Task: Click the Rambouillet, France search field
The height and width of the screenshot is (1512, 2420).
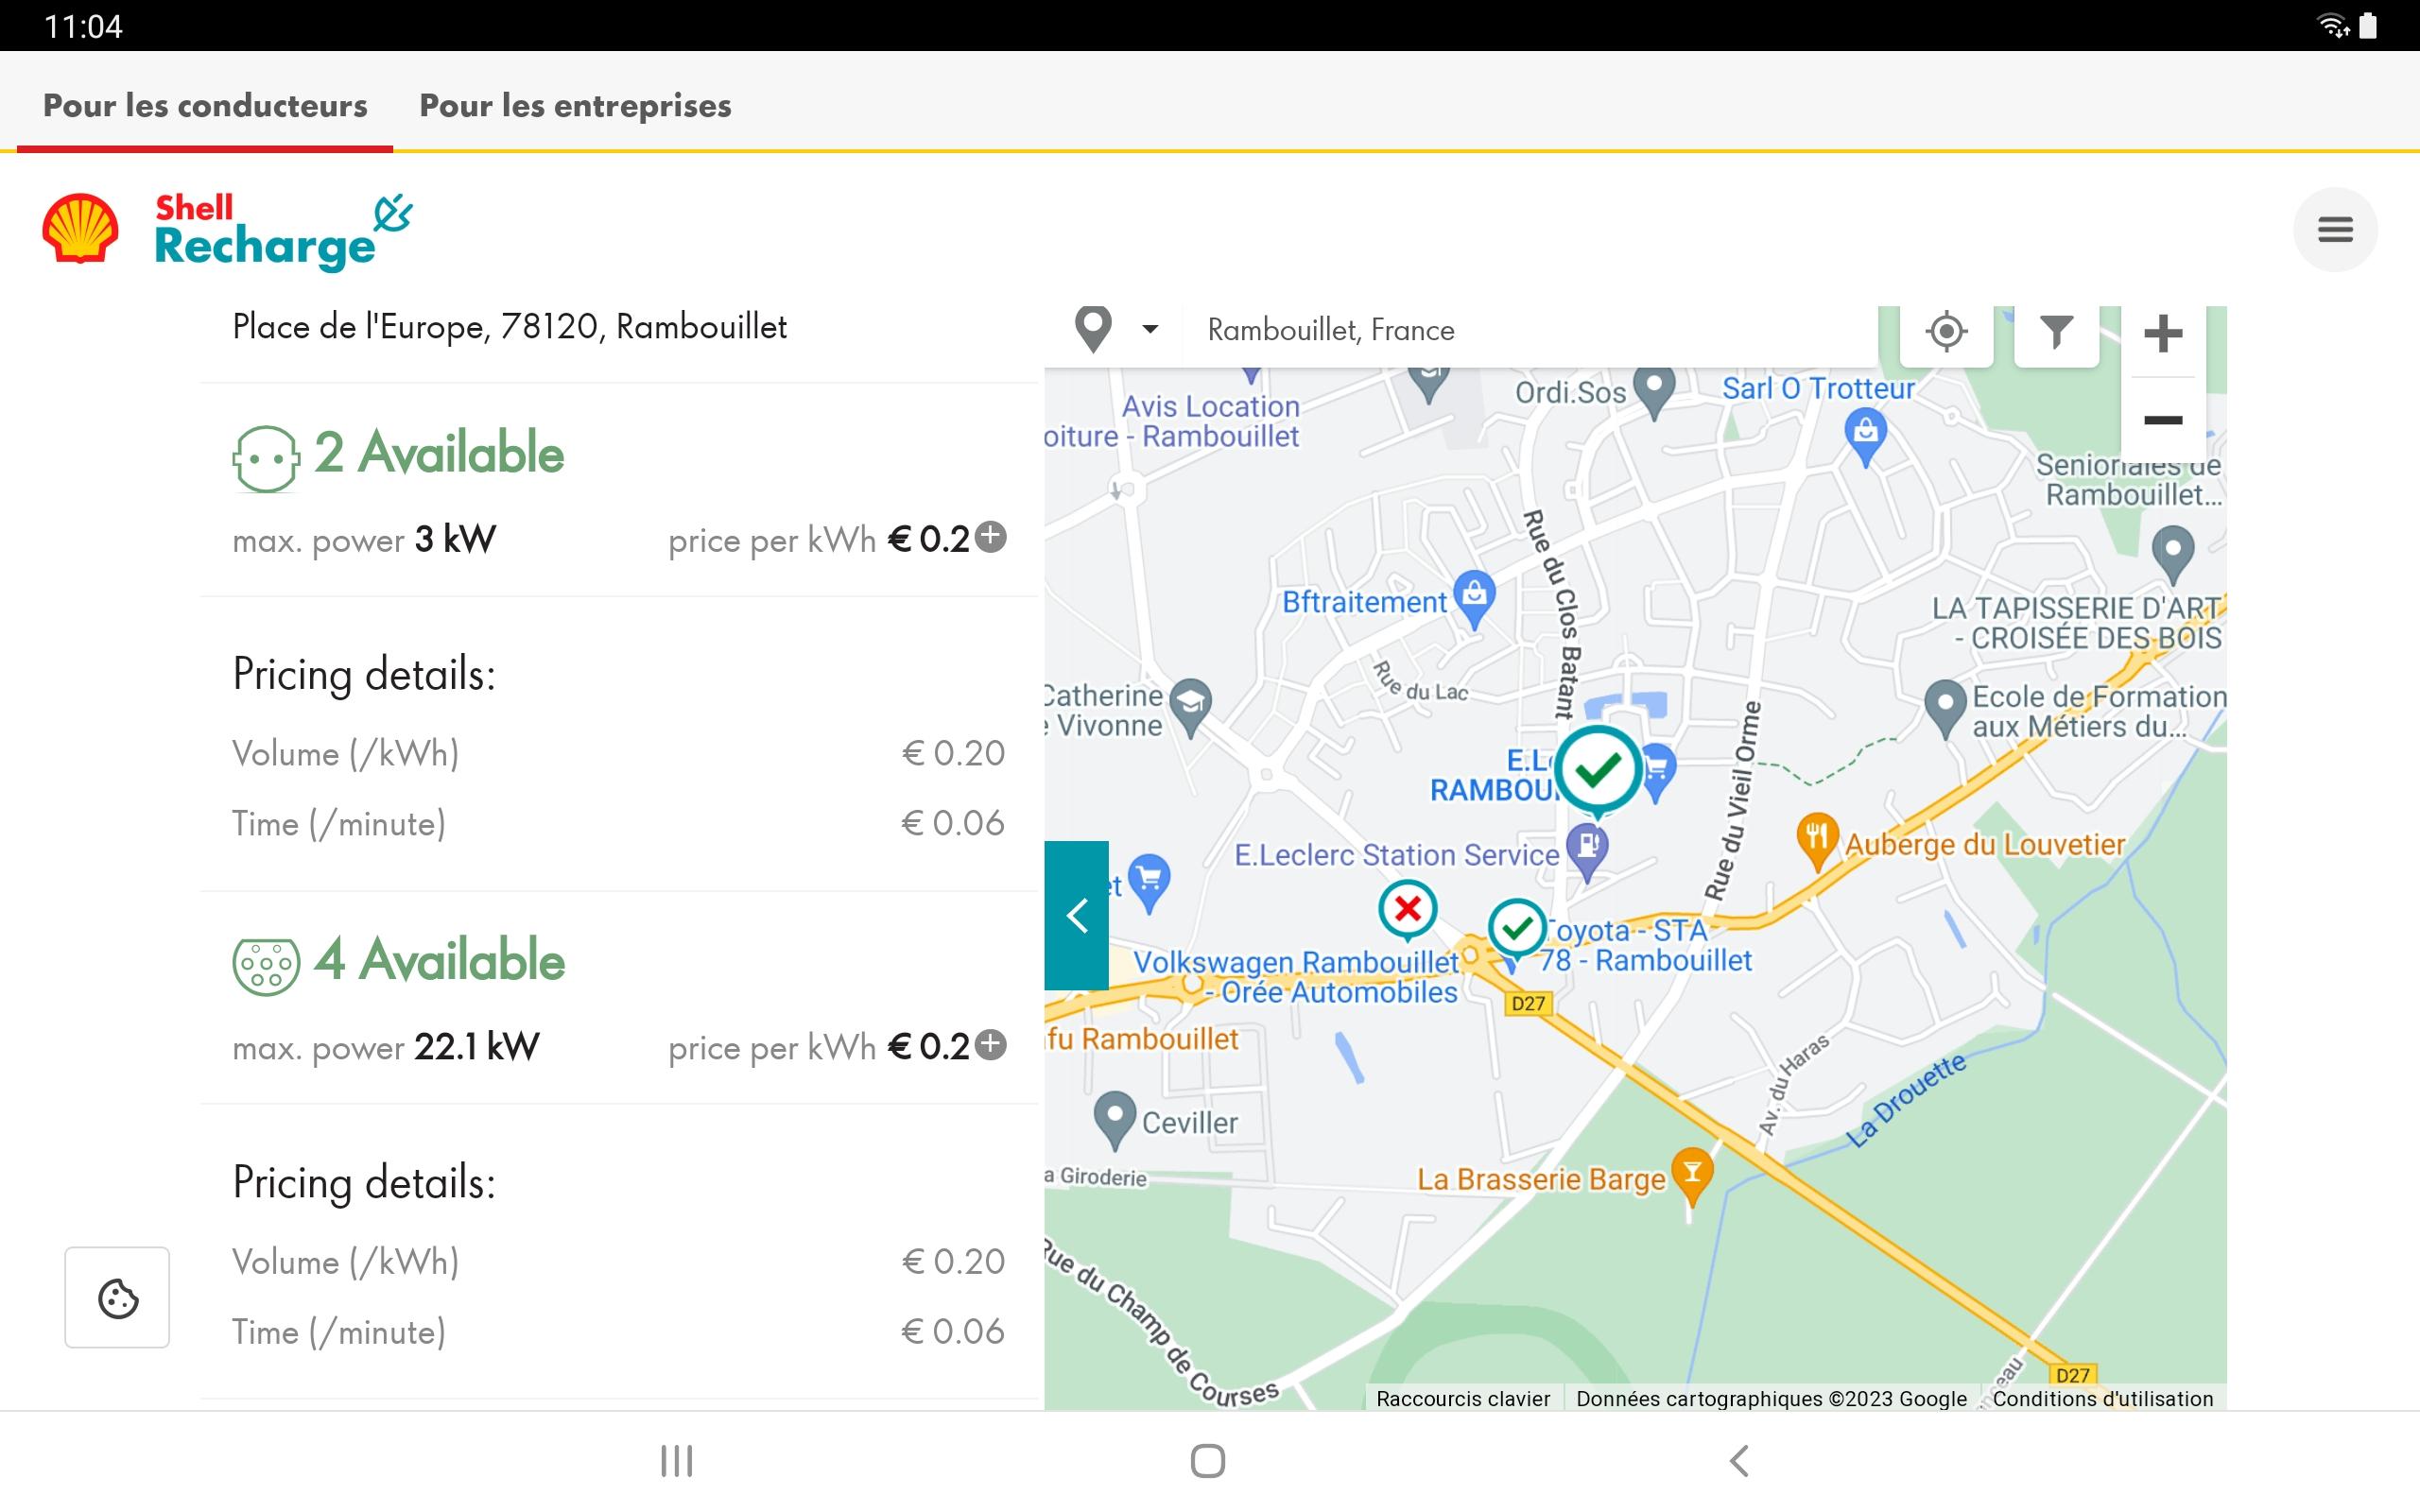Action: tap(1530, 330)
